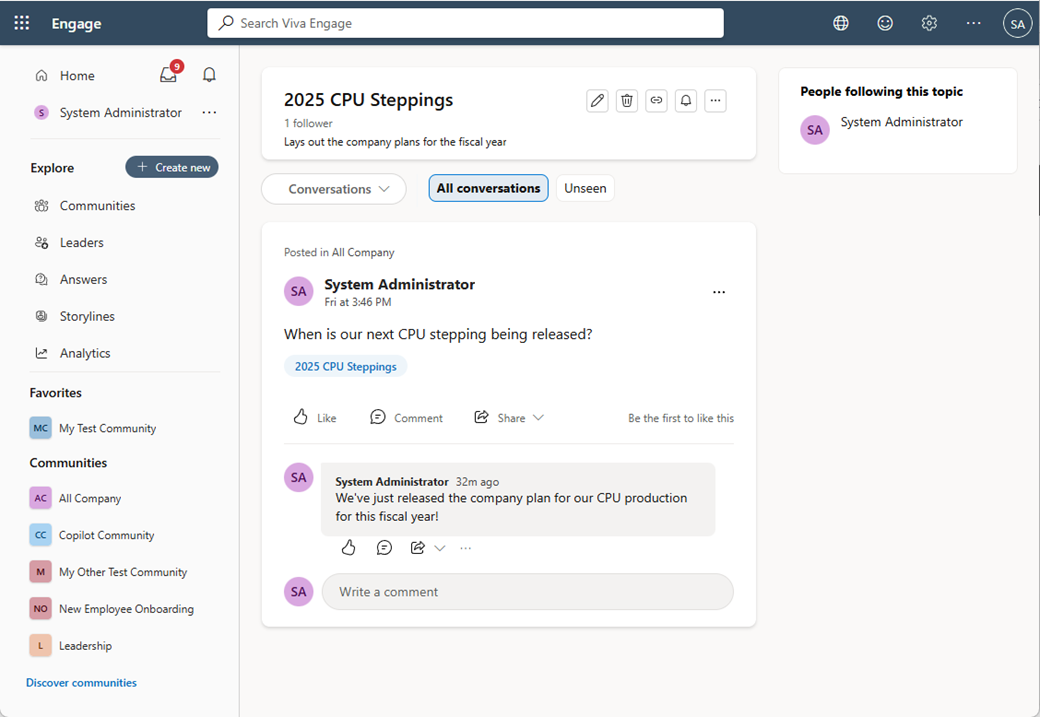Open more options on the post
Screen dimensions: 1040x717
pos(719,291)
